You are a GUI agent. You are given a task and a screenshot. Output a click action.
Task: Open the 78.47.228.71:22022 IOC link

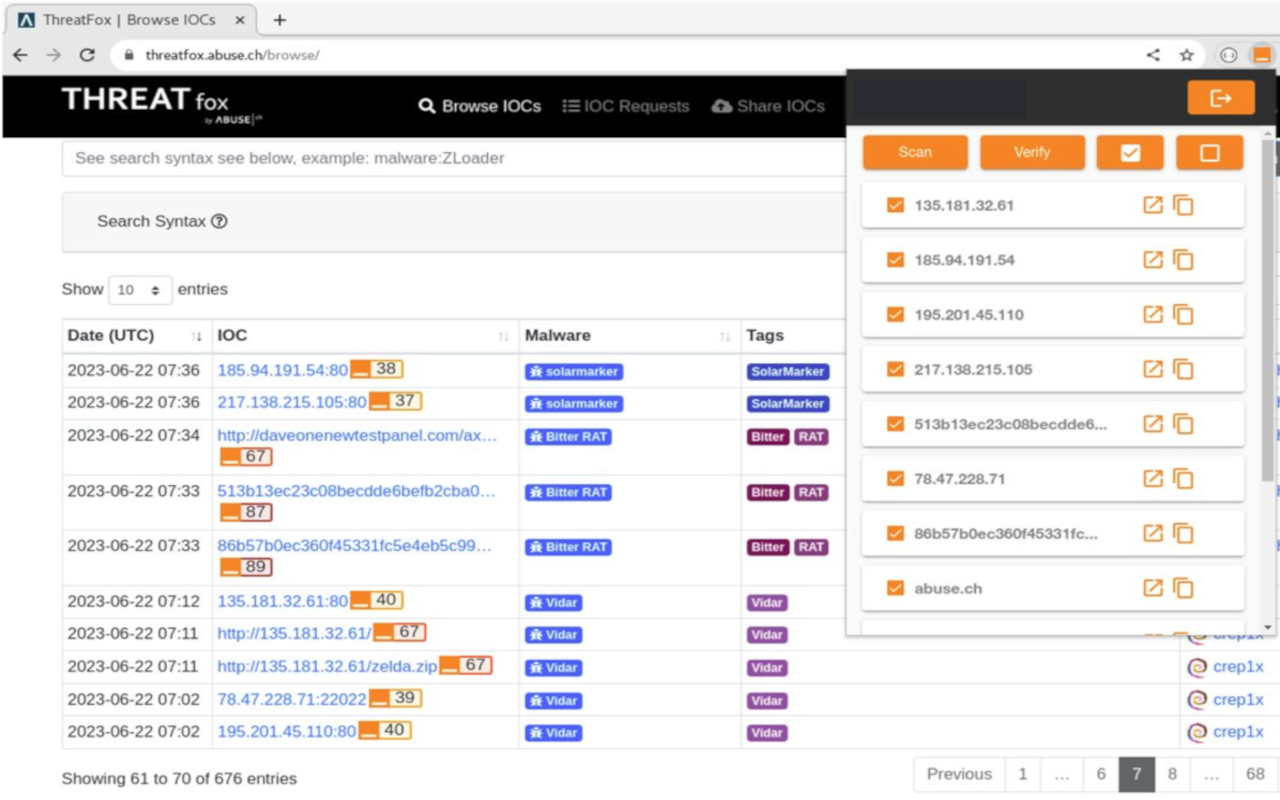tap(291, 699)
